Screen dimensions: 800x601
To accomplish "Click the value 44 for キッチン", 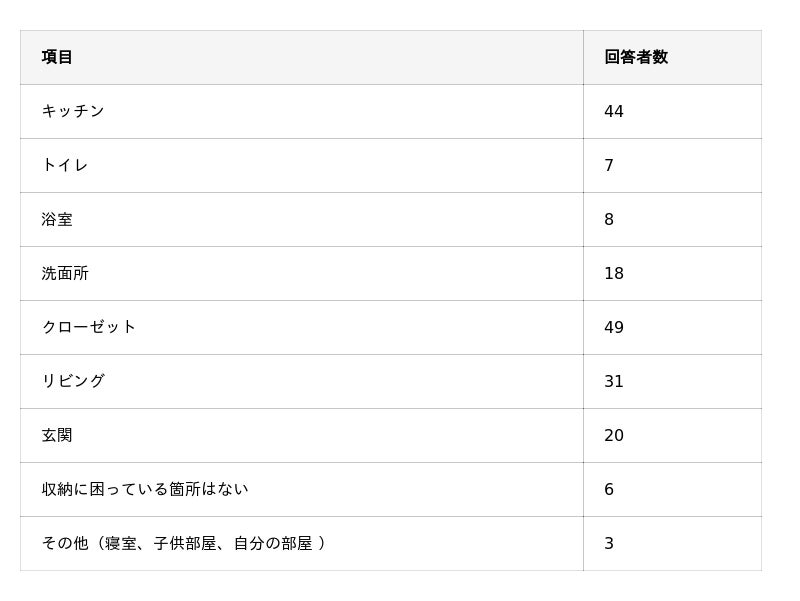I will [614, 111].
